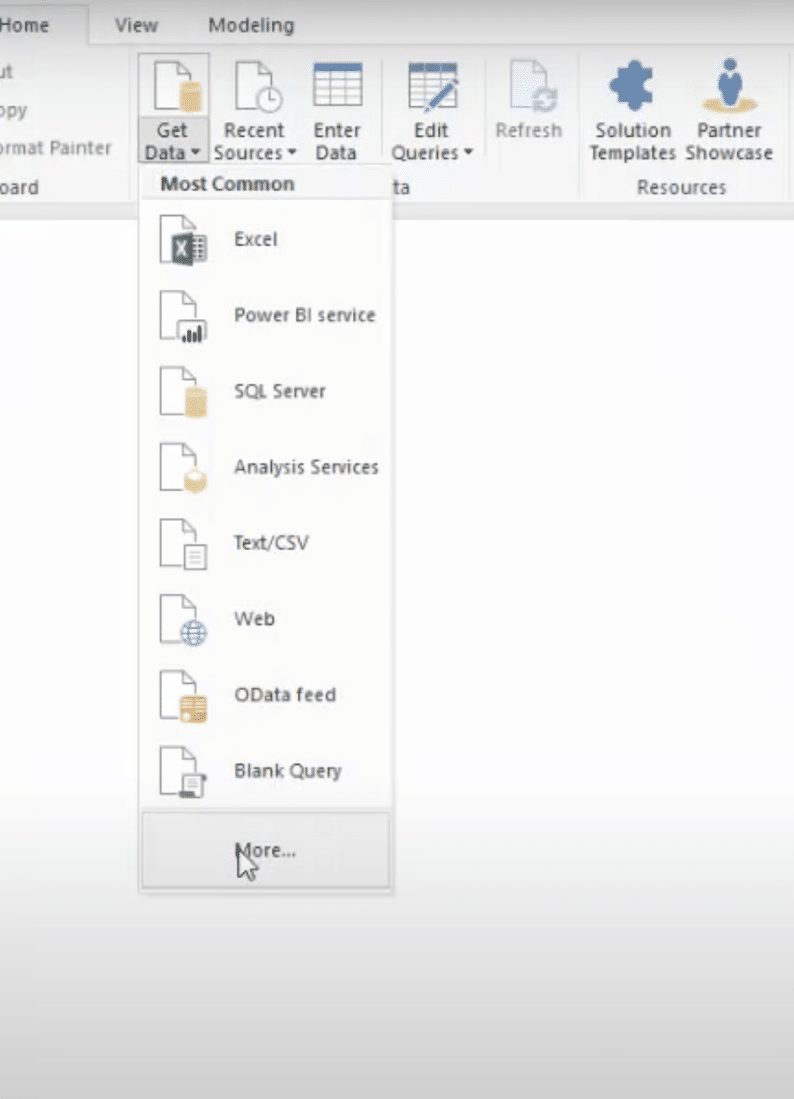The width and height of the screenshot is (794, 1099).
Task: Choose Web data source entry
Action: pos(266,619)
